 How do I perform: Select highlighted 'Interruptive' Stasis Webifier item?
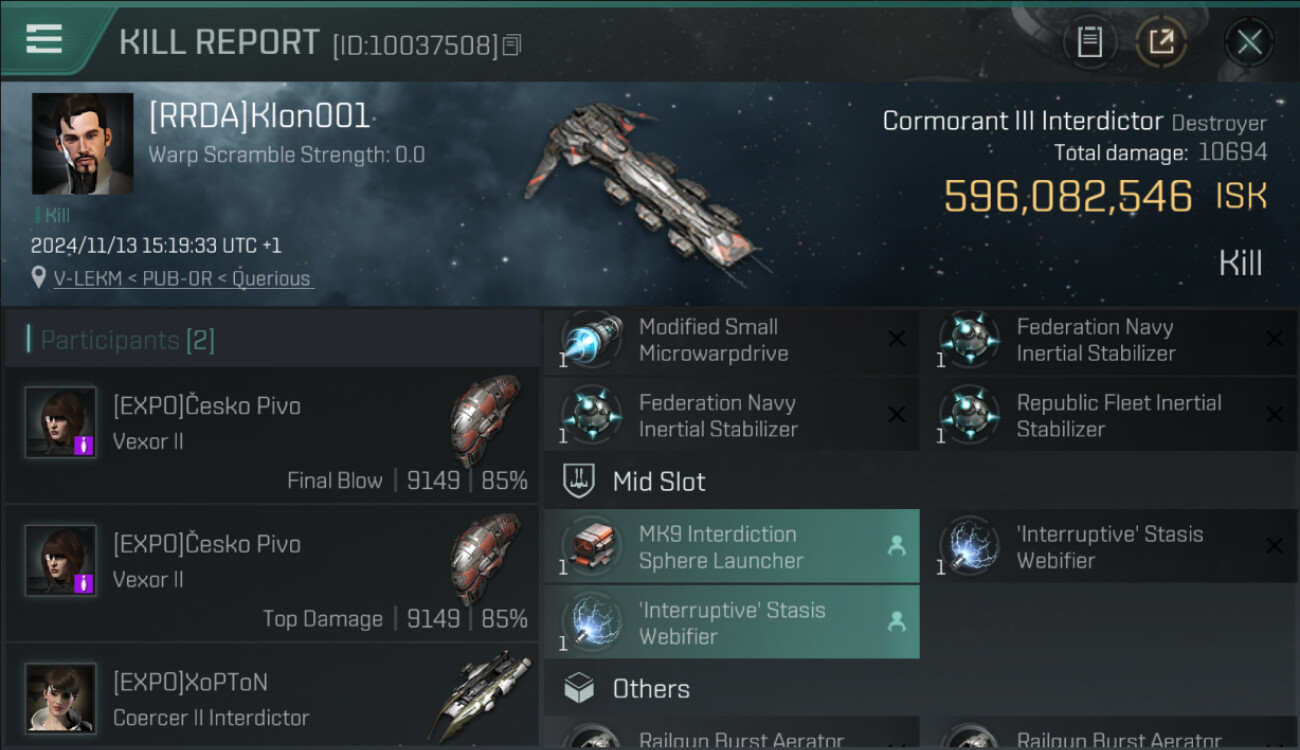tap(732, 623)
